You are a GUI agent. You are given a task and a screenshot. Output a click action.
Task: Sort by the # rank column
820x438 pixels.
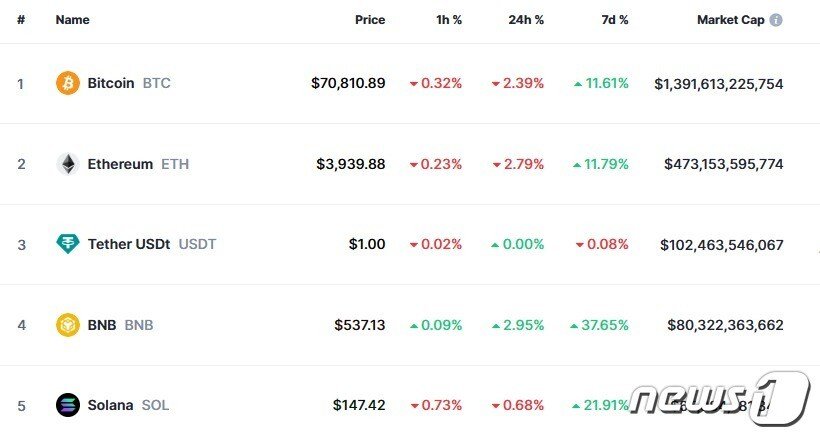click(21, 20)
